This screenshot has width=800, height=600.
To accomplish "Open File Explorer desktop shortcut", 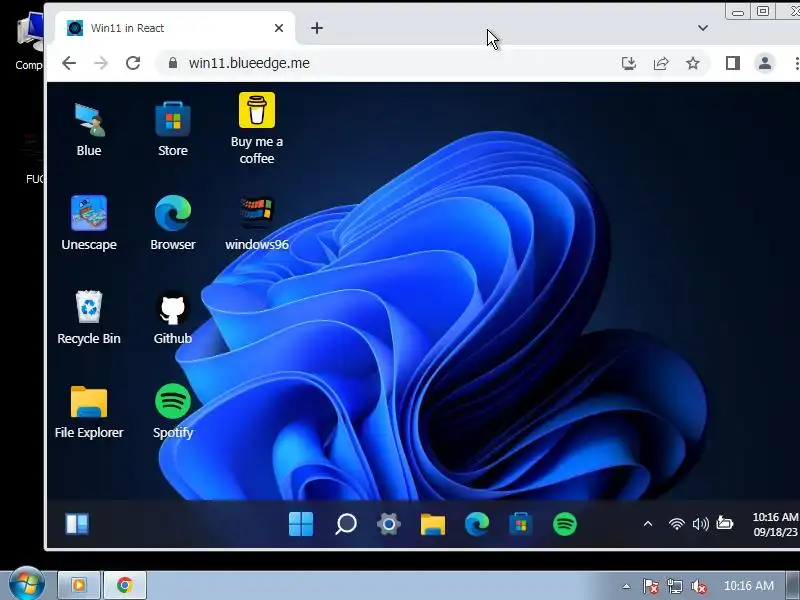I will [89, 411].
